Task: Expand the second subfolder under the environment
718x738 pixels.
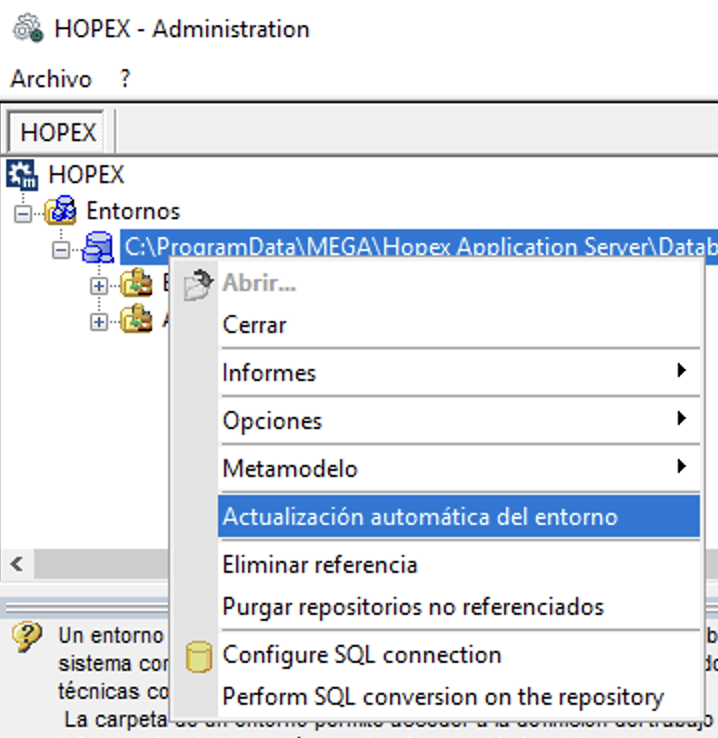Action: (x=99, y=322)
